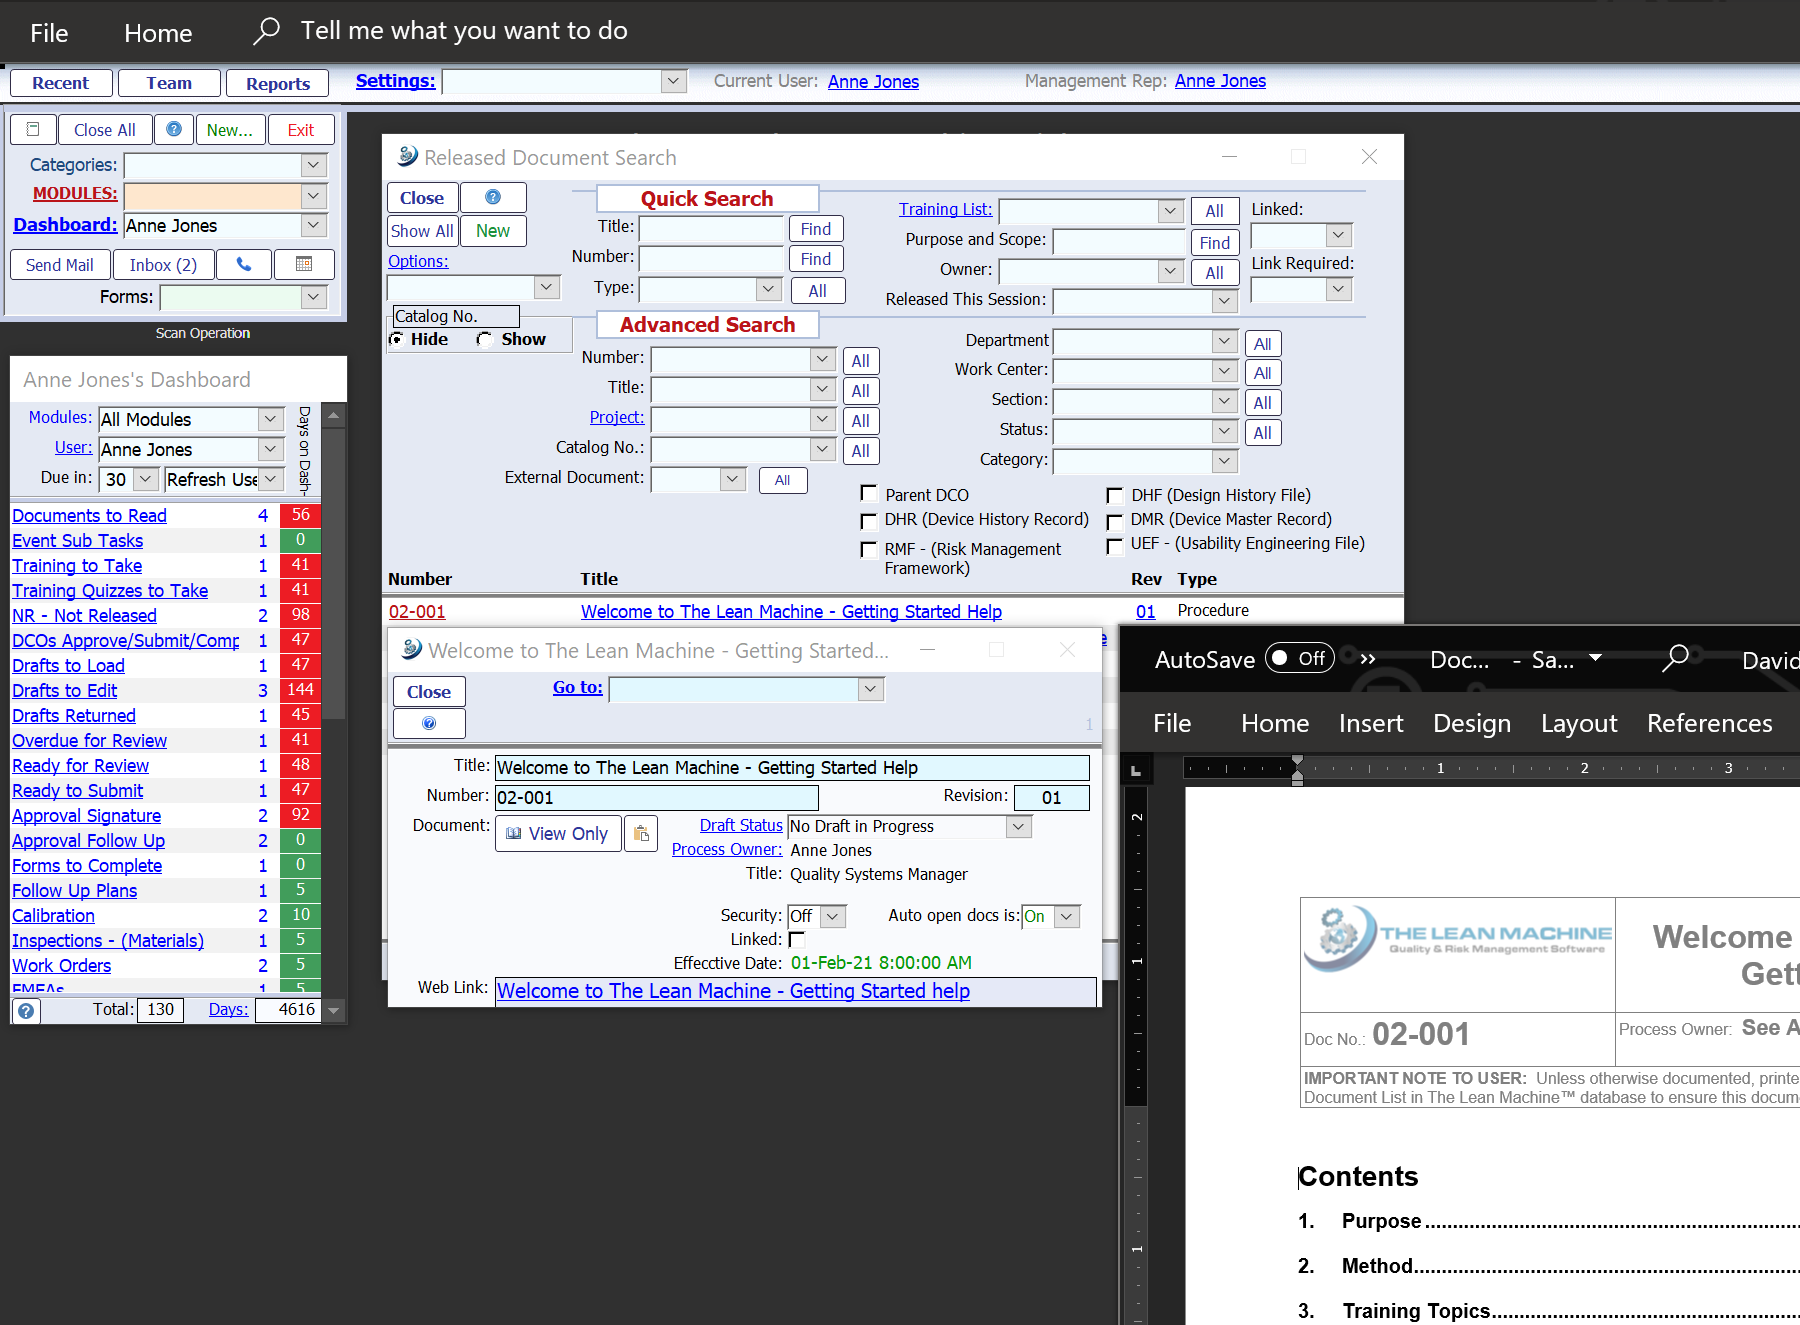Expand the MODULES dropdown

[314, 196]
